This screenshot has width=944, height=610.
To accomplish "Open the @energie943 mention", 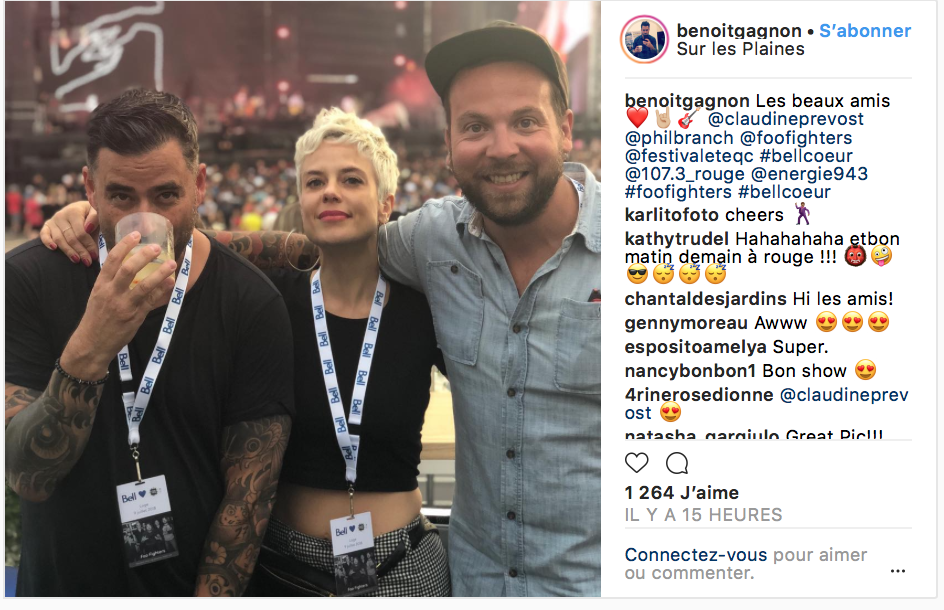I will (810, 174).
